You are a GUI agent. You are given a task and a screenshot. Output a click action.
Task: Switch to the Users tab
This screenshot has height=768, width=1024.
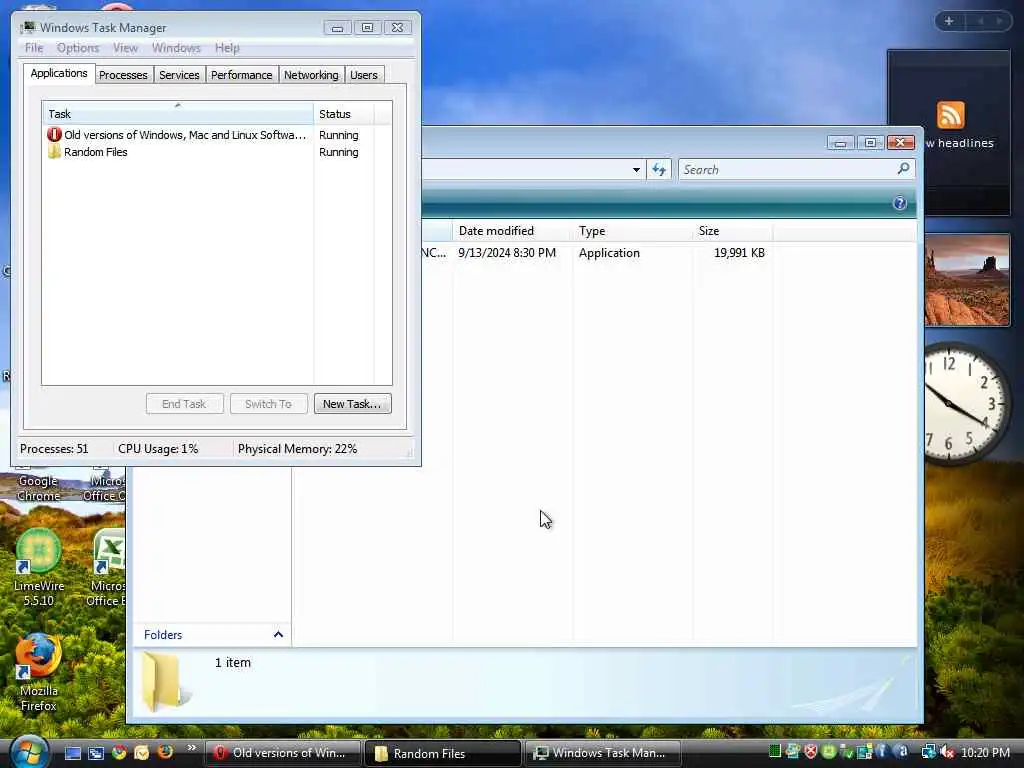[364, 75]
